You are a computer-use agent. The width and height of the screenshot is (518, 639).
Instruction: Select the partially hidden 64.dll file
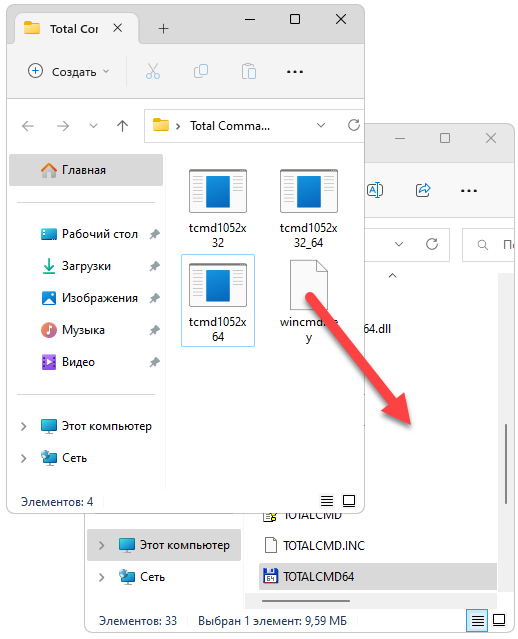click(377, 329)
